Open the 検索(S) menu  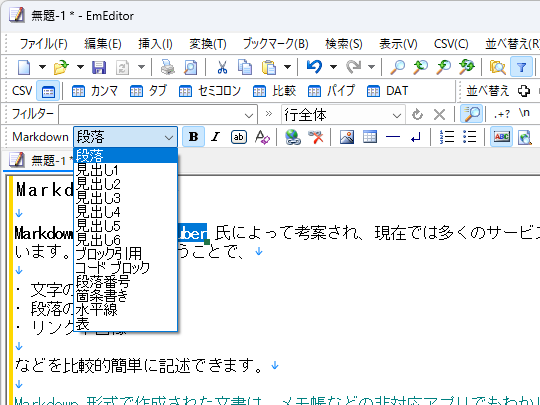(344, 44)
